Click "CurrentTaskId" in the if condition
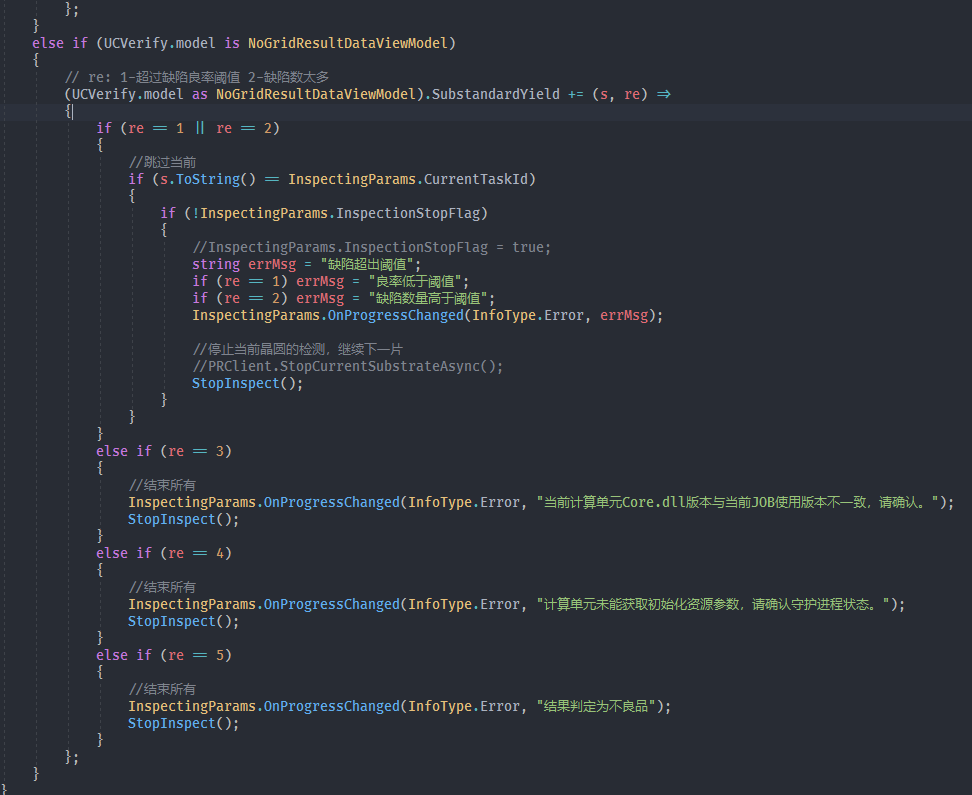This screenshot has height=795, width=972. pyautogui.click(x=475, y=179)
